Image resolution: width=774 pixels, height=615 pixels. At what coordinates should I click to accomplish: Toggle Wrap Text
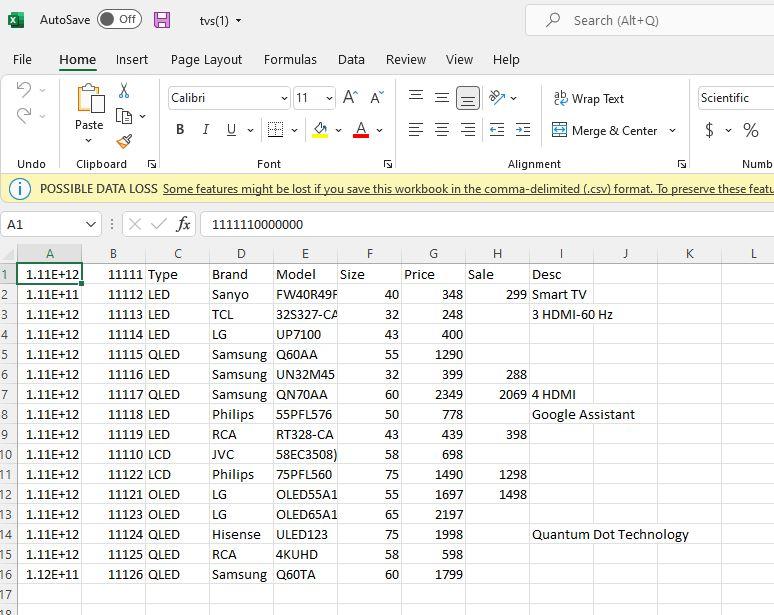[x=588, y=99]
